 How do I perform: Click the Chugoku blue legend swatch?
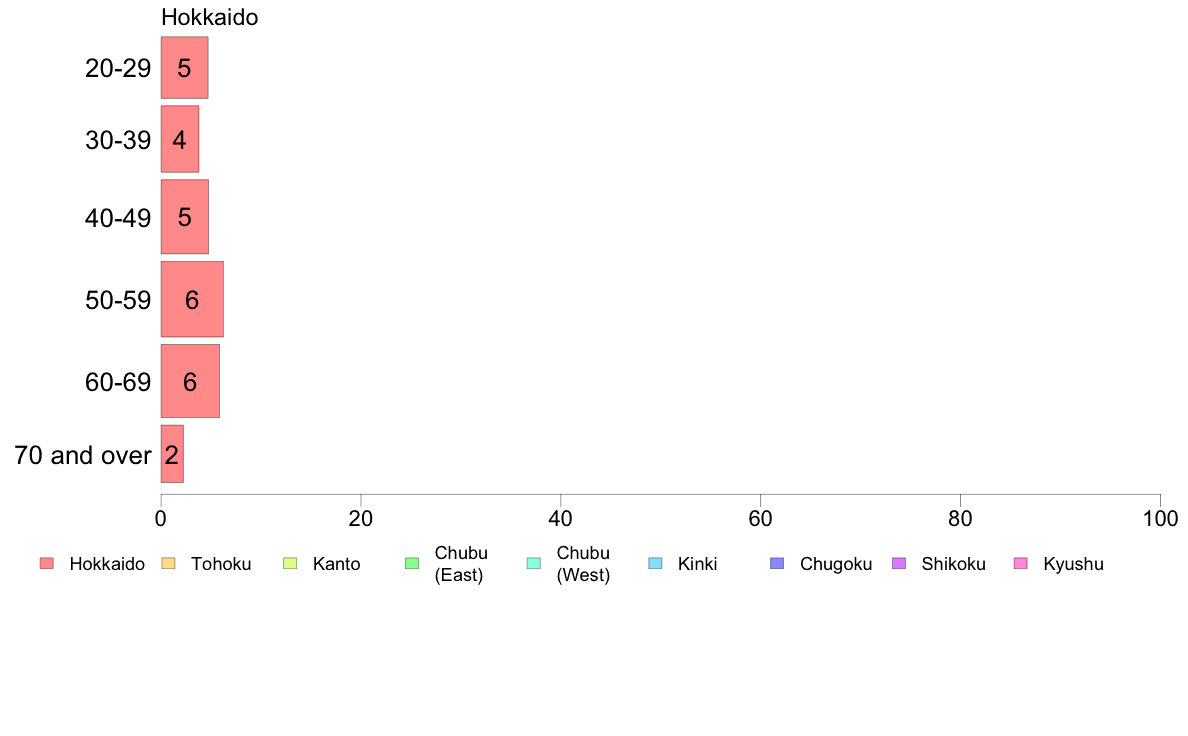point(777,563)
